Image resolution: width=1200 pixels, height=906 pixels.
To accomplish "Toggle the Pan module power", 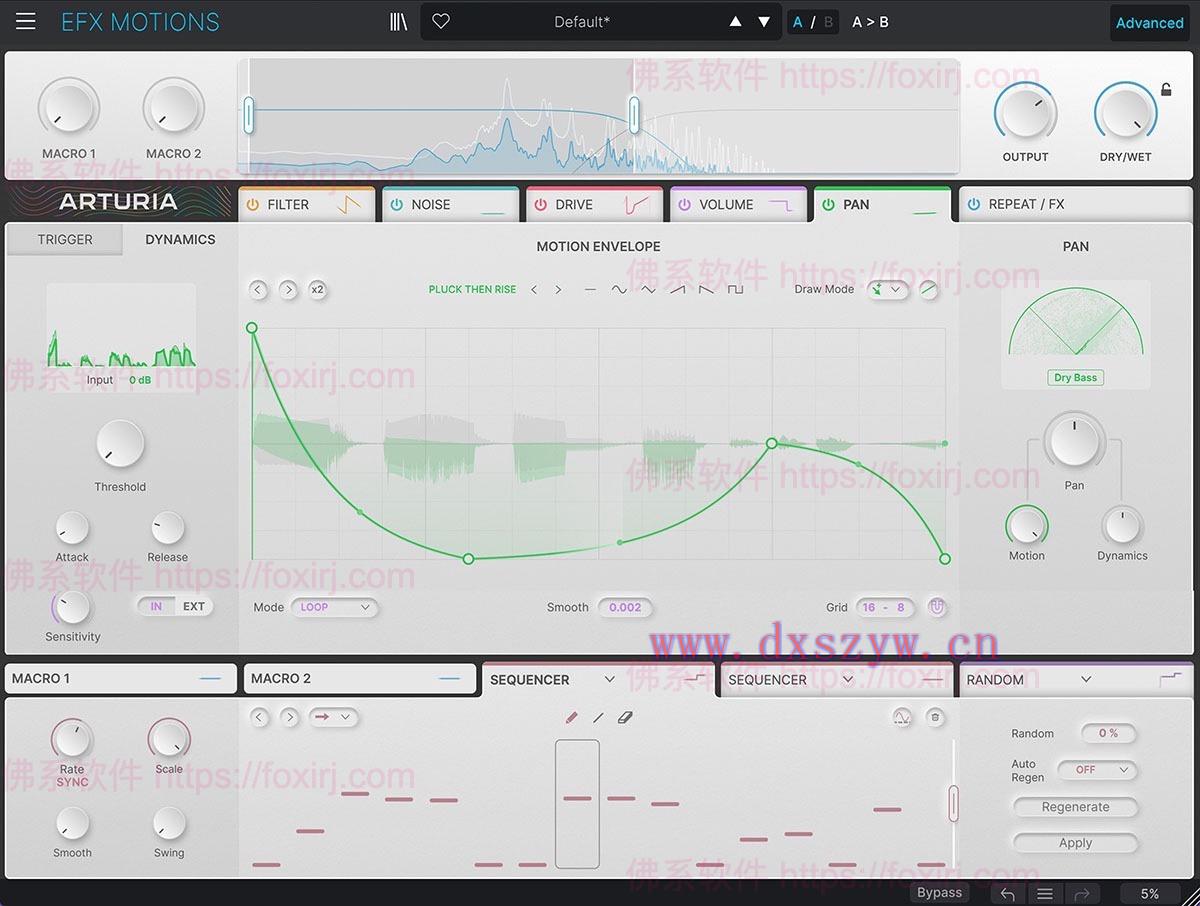I will 828,205.
